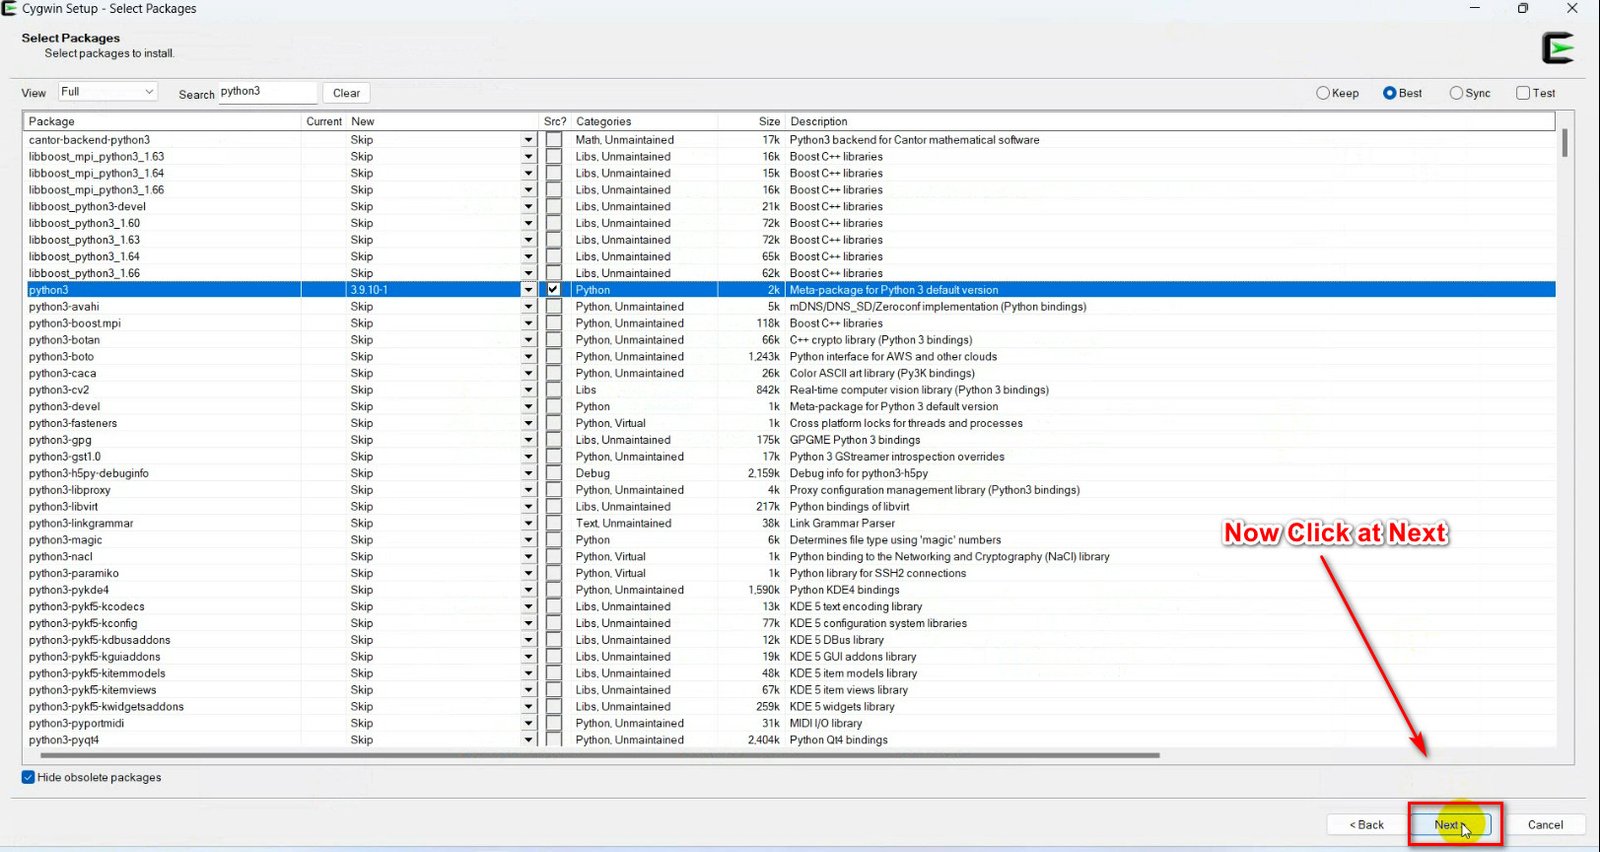This screenshot has width=1600, height=852.
Task: Select the python3-pykf5-kdbusaddons package row
Action: (x=789, y=640)
